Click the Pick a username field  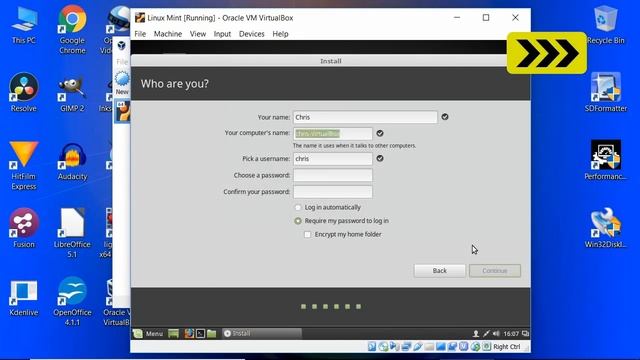click(x=333, y=159)
